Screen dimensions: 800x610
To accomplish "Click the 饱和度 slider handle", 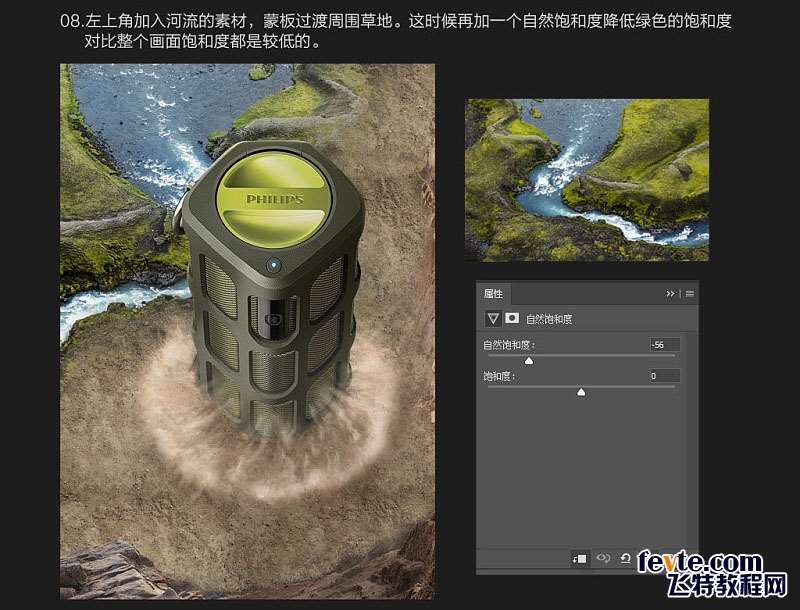I will [x=581, y=392].
